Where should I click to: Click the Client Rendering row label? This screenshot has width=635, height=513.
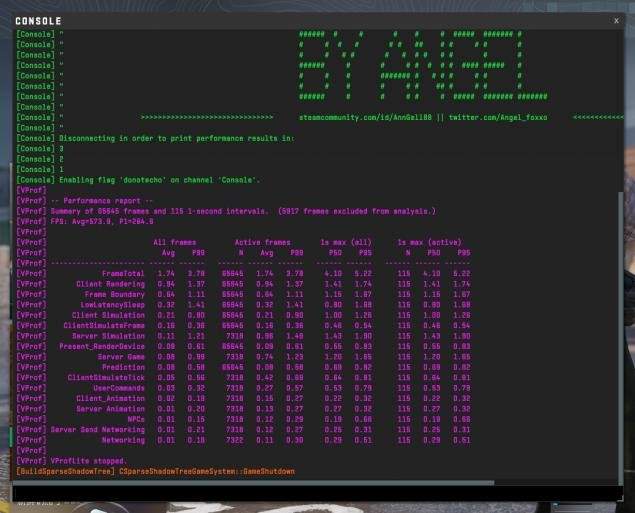tap(111, 284)
